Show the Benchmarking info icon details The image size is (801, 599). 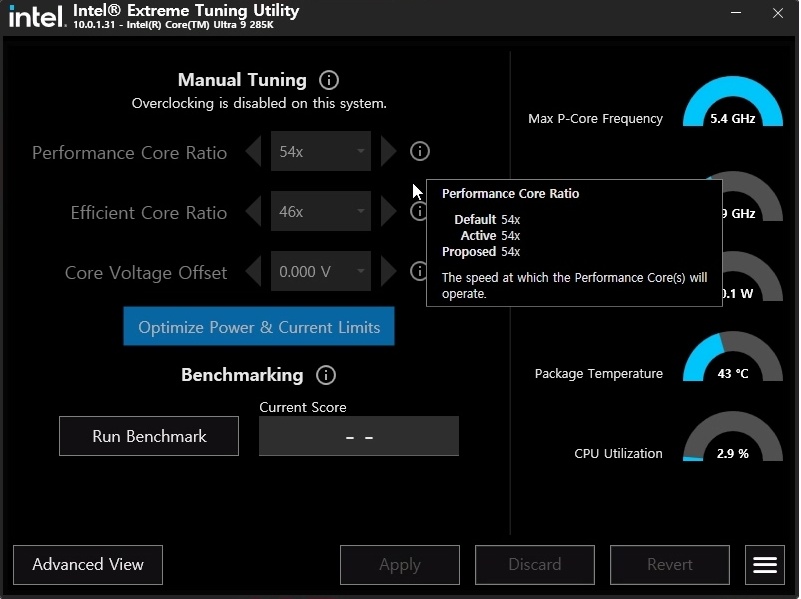tap(326, 375)
